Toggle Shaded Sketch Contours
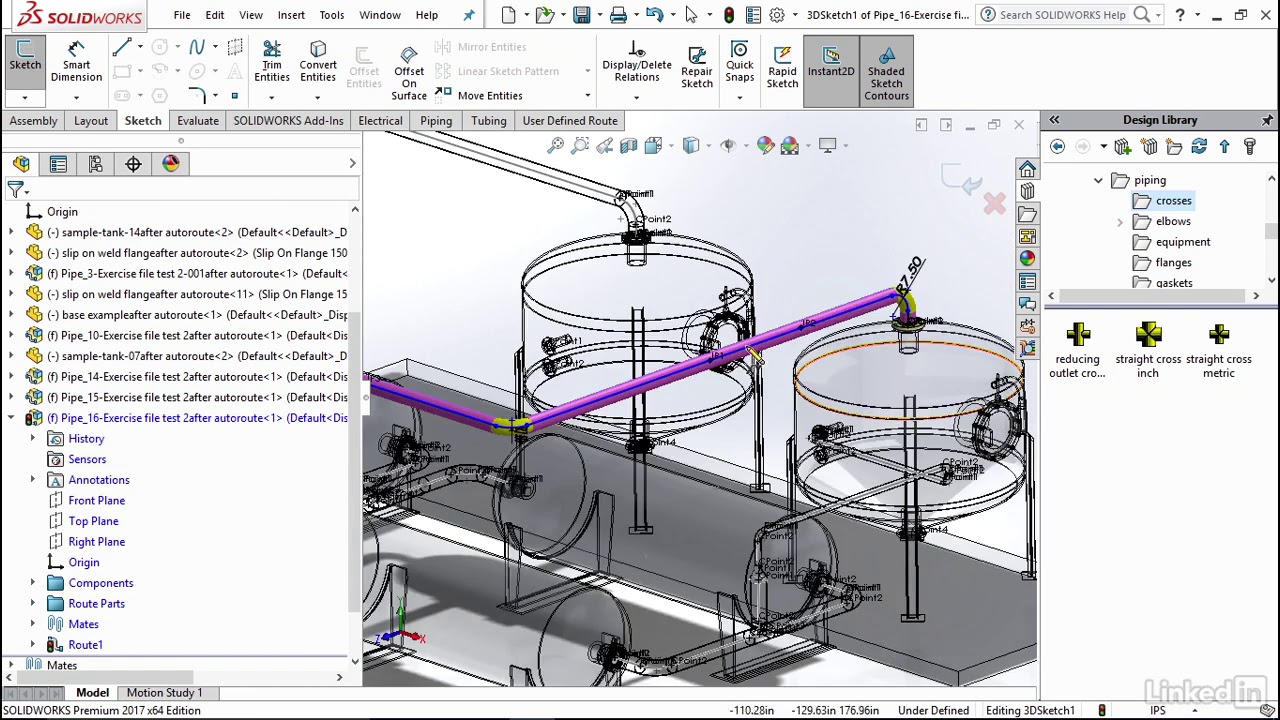The height and width of the screenshot is (720, 1280). point(887,72)
